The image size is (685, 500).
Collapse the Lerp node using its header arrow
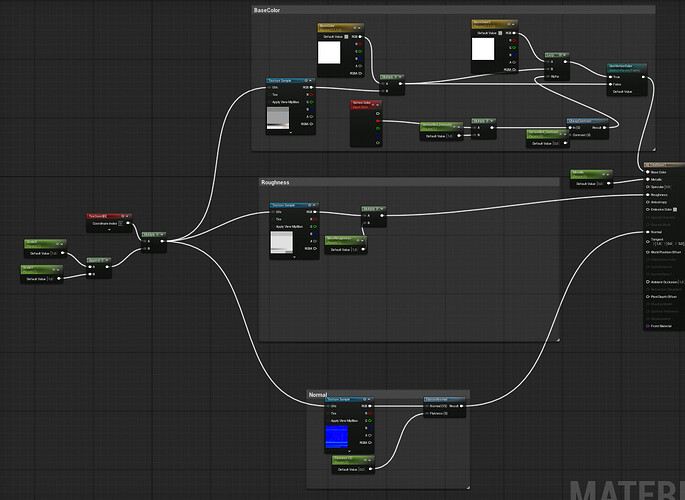(x=566, y=56)
